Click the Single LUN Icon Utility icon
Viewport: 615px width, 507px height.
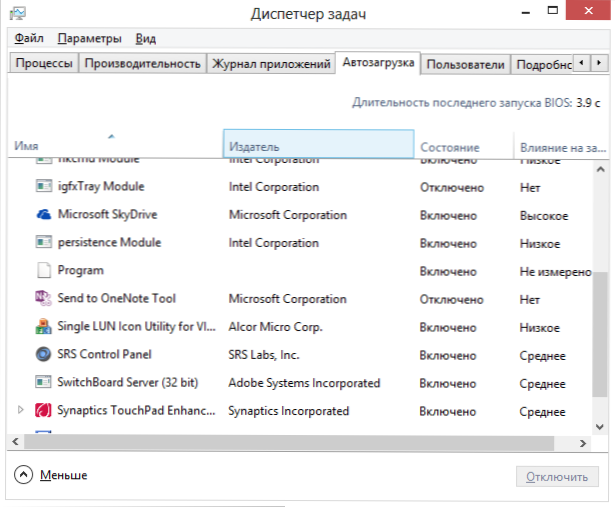click(44, 326)
